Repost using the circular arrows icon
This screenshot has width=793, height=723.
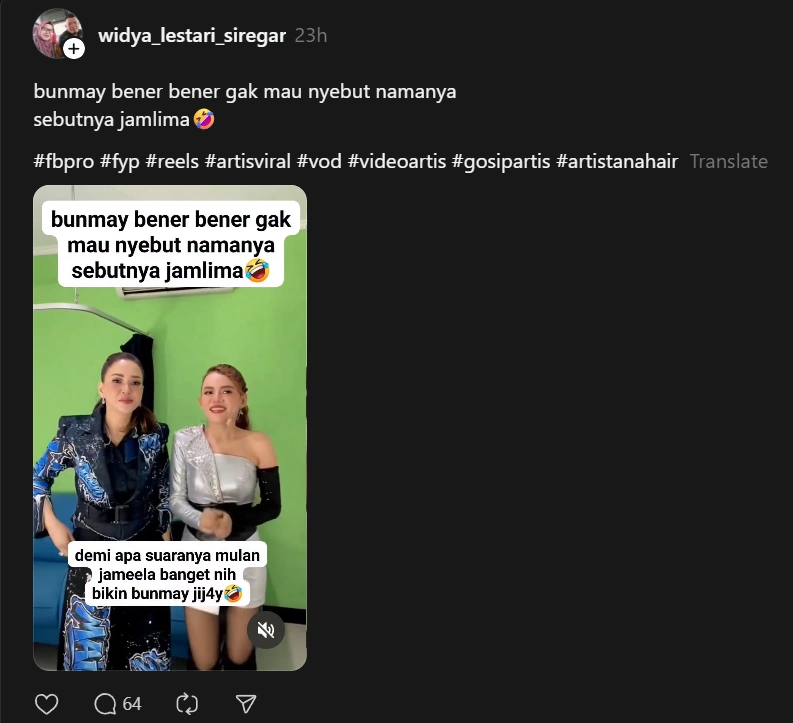(187, 704)
